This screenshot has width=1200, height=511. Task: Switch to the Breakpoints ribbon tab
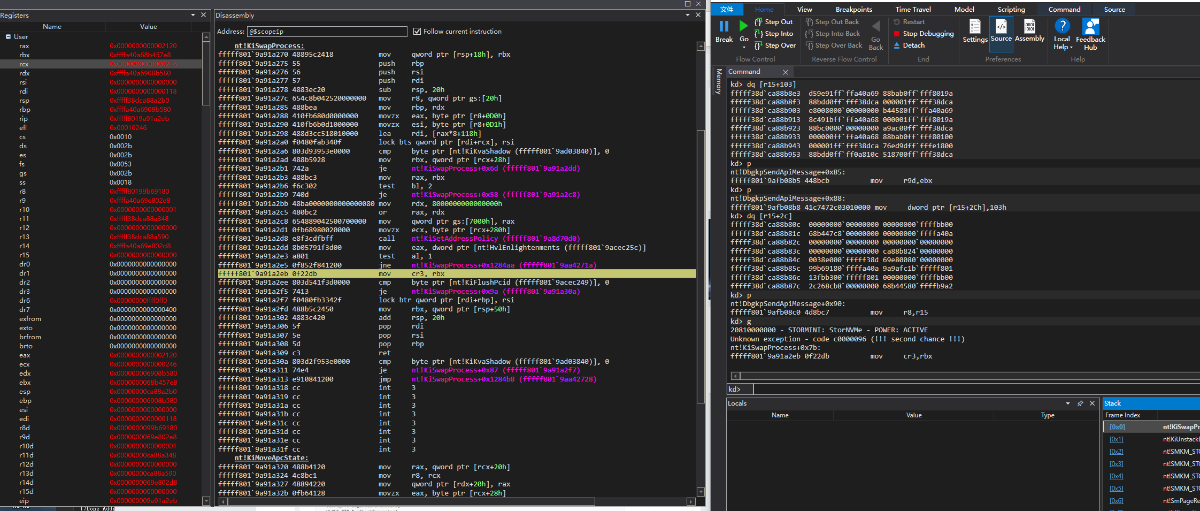pyautogui.click(x=853, y=9)
